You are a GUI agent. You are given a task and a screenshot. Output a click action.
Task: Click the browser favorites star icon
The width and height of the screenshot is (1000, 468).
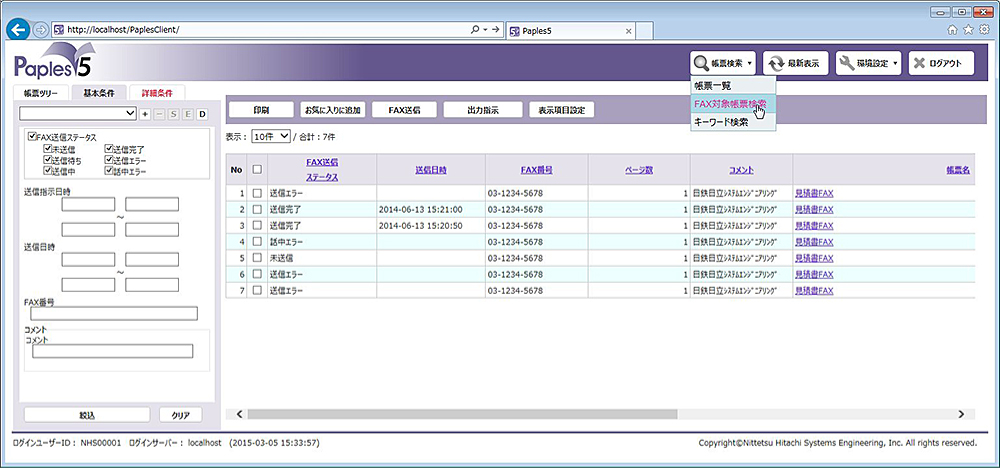click(968, 30)
